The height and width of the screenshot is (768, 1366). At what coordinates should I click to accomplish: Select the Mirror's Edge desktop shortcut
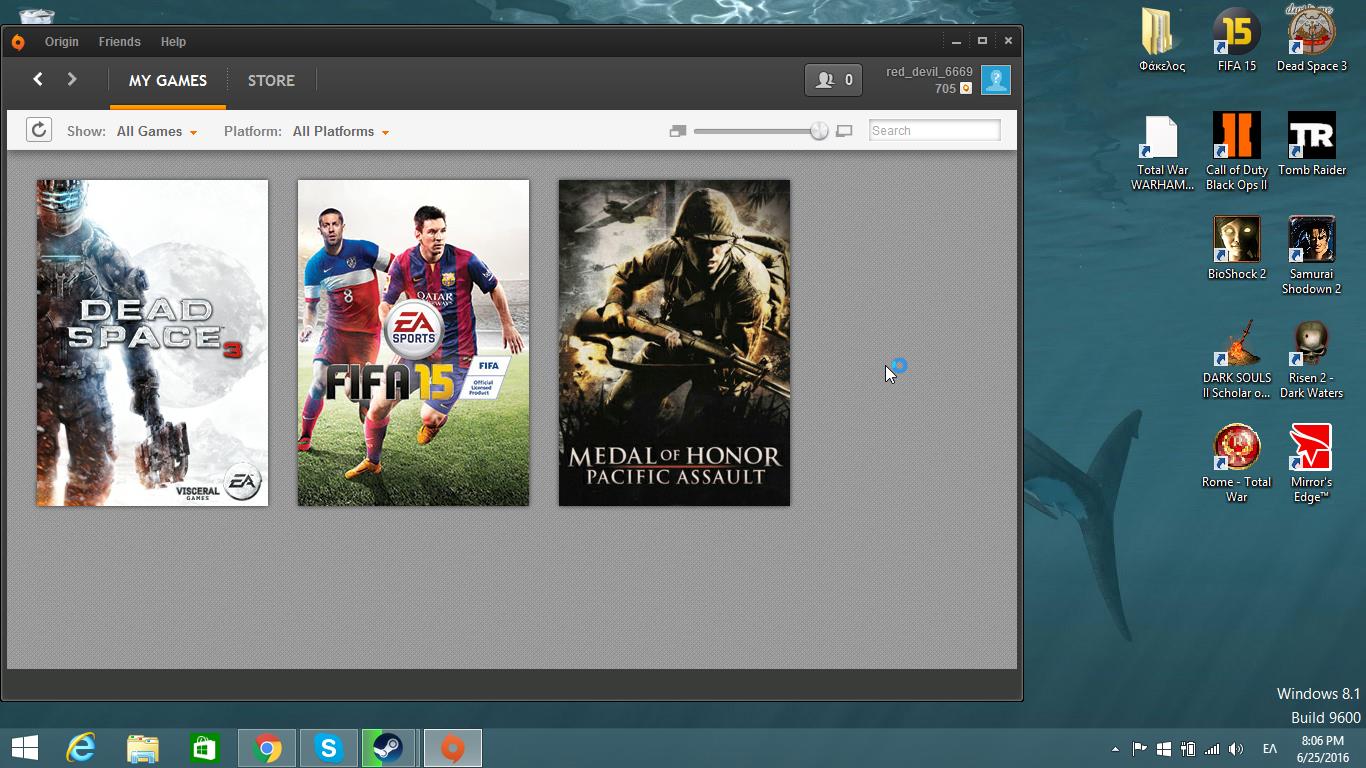(x=1312, y=464)
